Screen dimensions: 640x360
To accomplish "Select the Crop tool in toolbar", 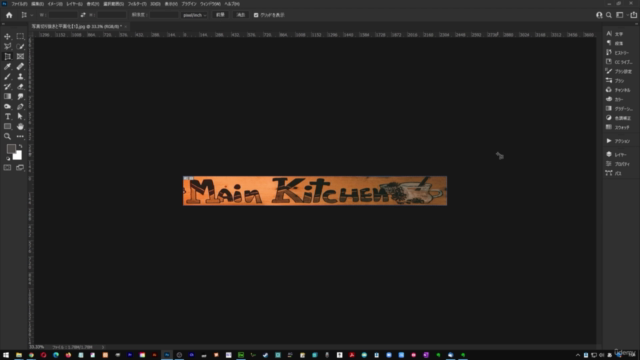I will [x=7, y=57].
